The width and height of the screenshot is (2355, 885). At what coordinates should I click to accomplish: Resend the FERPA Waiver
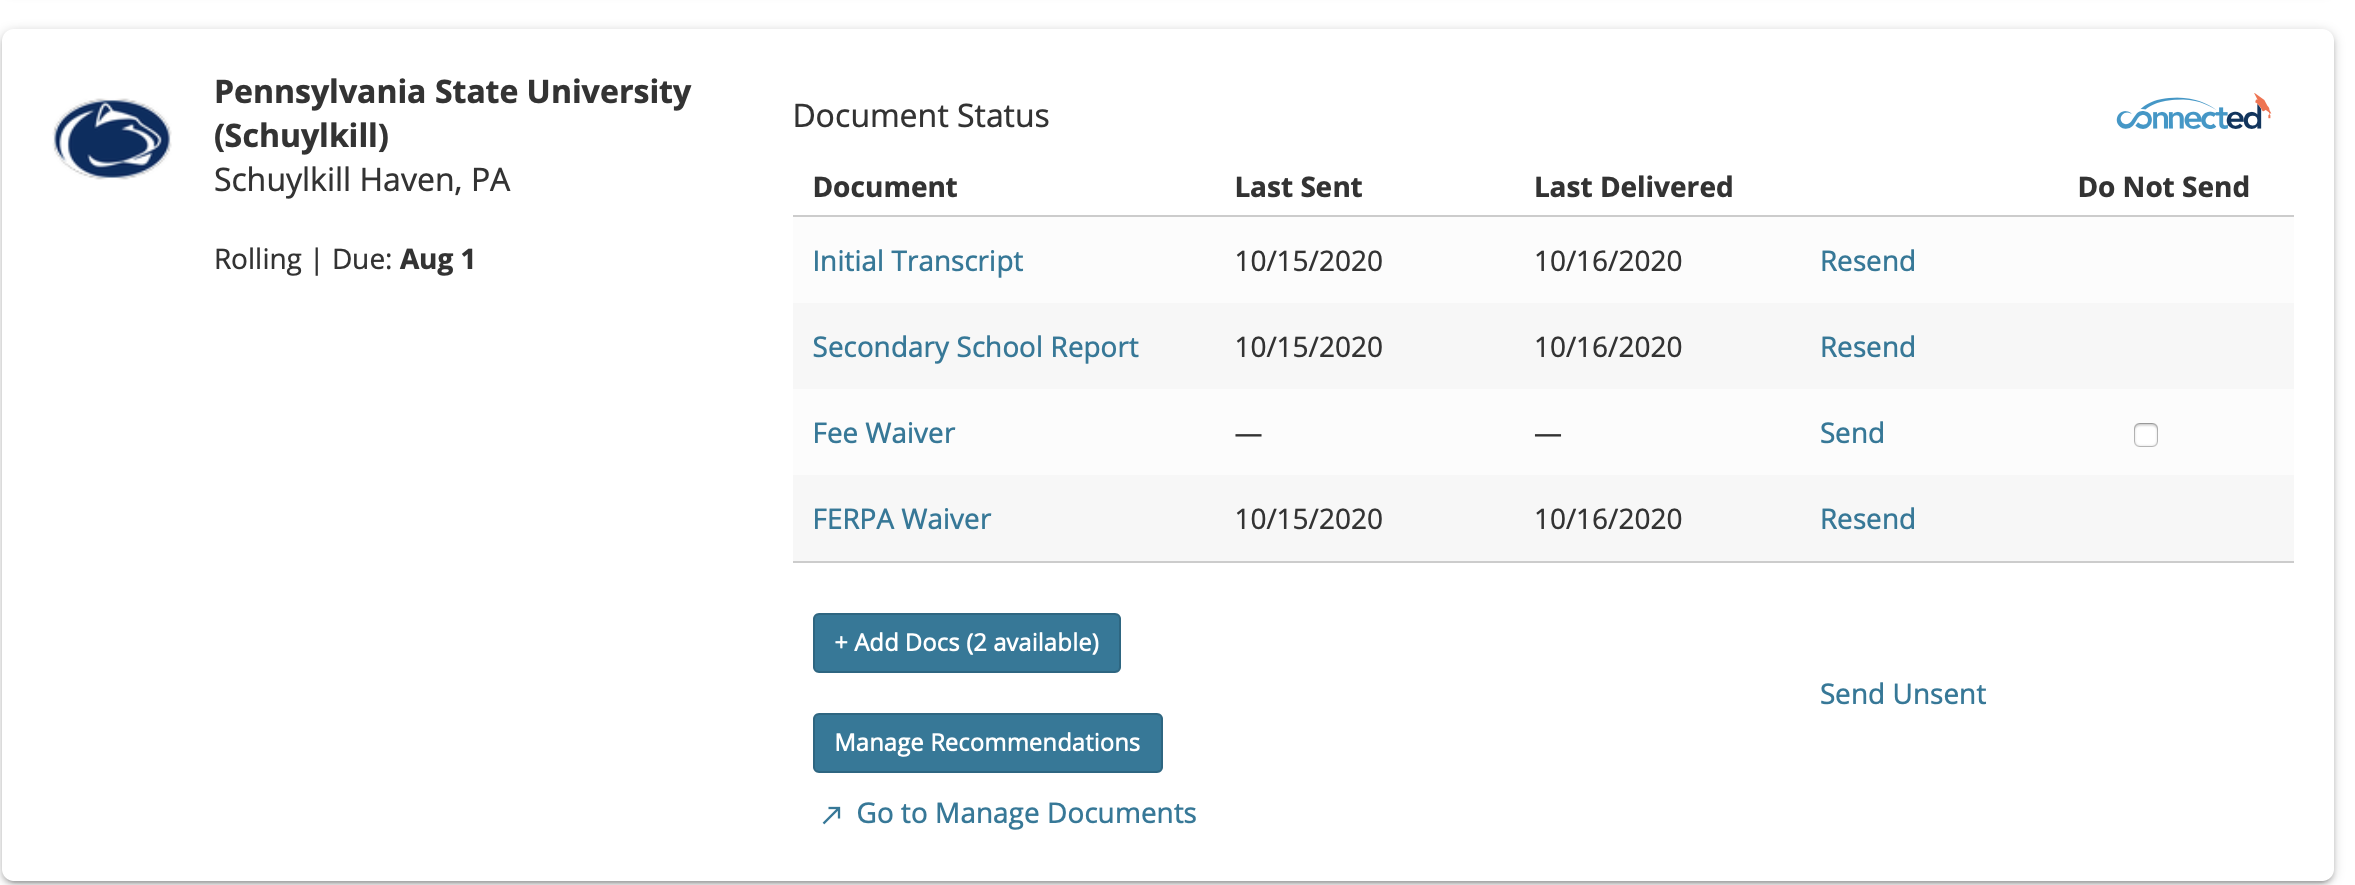1867,519
